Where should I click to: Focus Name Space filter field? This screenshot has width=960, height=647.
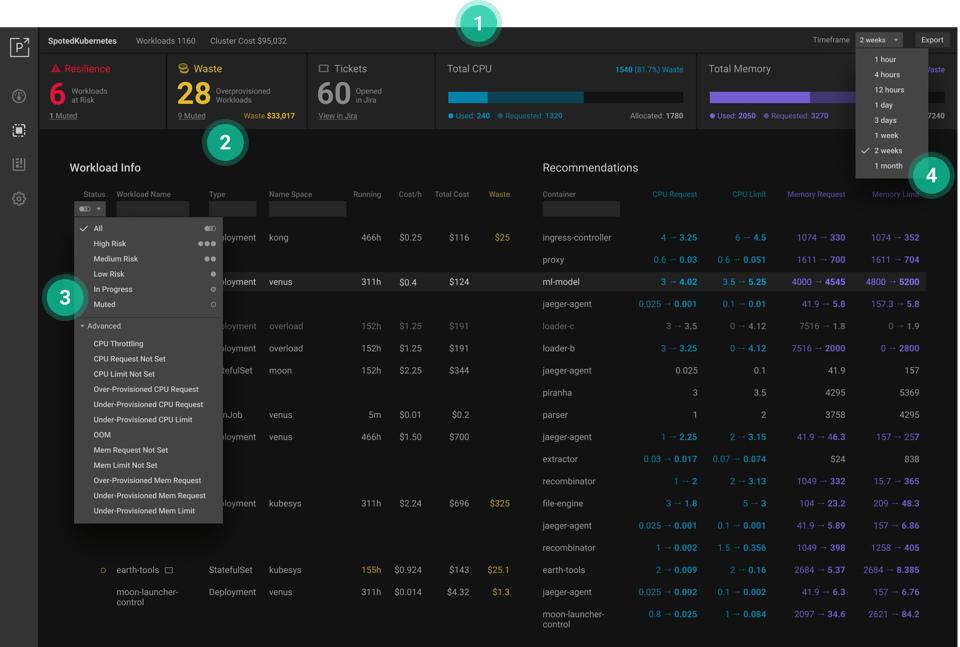(307, 209)
